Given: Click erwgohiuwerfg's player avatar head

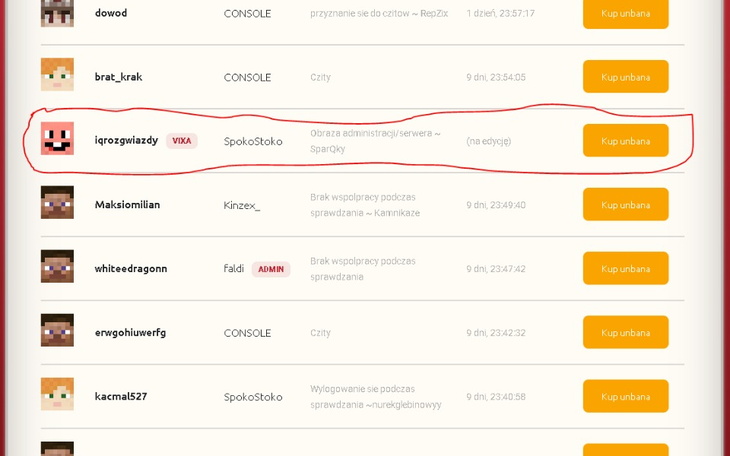Looking at the screenshot, I should (x=57, y=331).
